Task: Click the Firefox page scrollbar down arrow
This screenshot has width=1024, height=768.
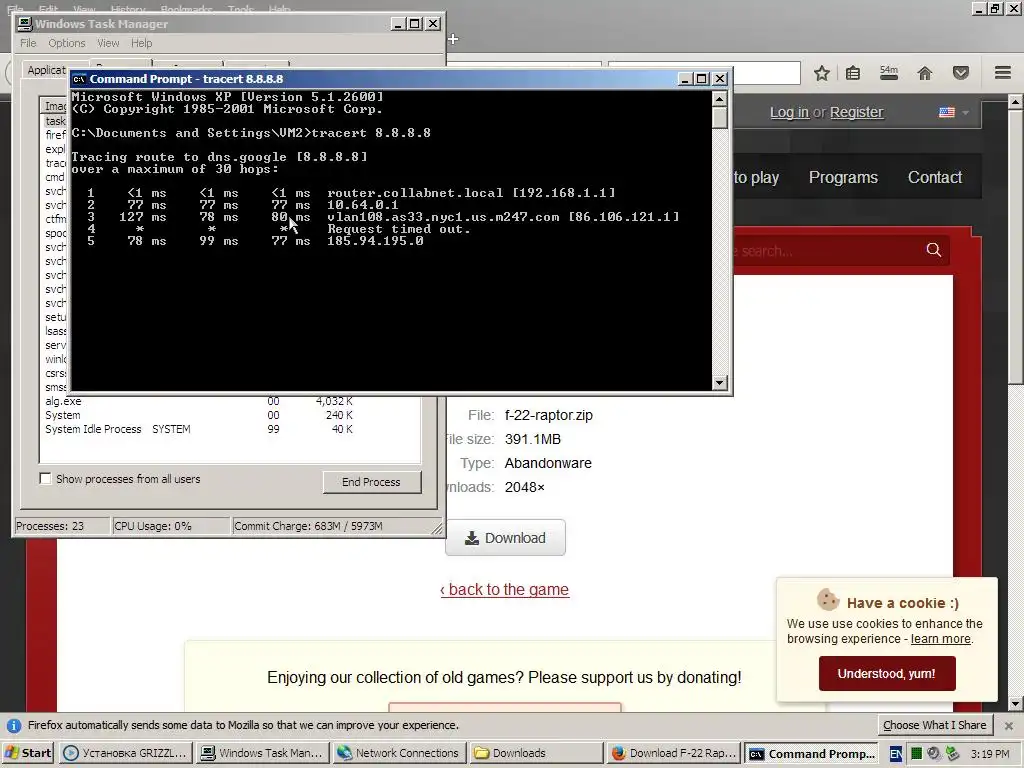Action: pyautogui.click(x=1016, y=704)
